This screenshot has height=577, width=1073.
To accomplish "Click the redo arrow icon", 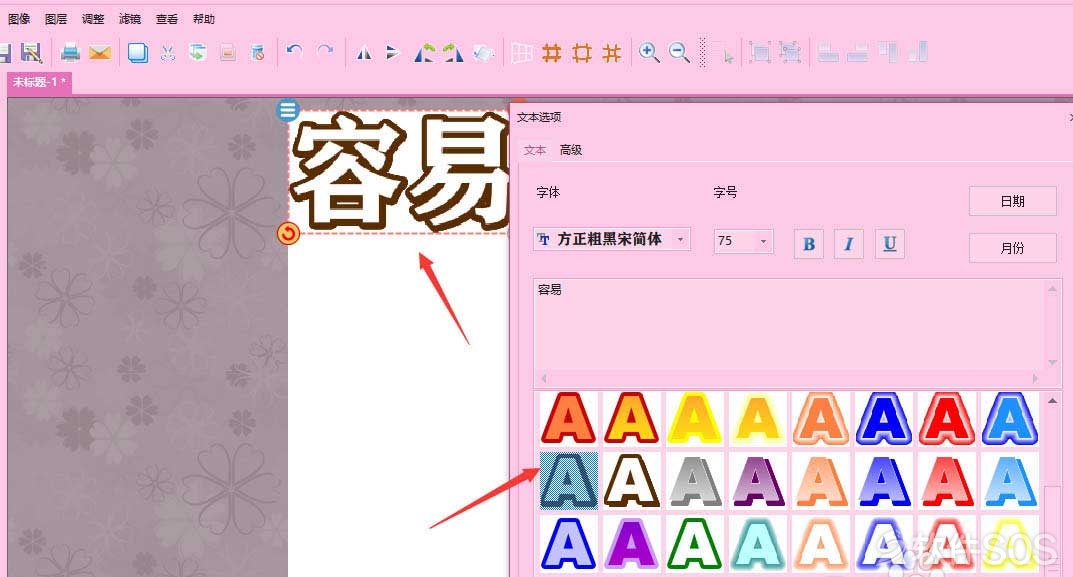I will pos(325,52).
